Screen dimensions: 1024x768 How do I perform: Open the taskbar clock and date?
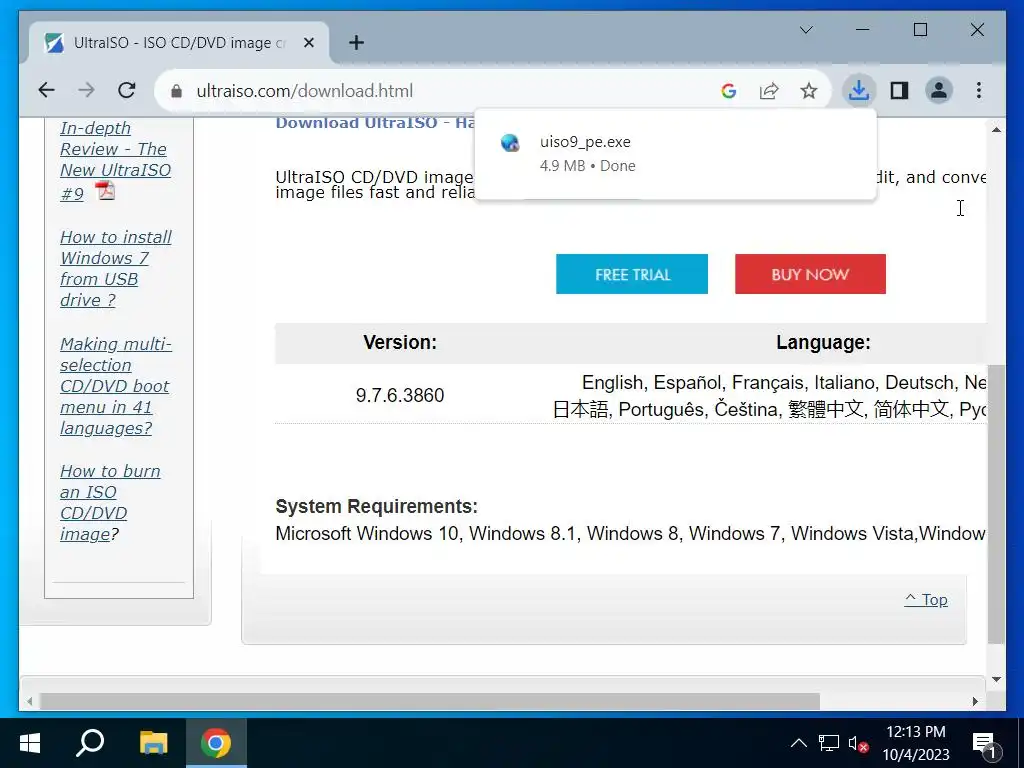click(x=916, y=743)
